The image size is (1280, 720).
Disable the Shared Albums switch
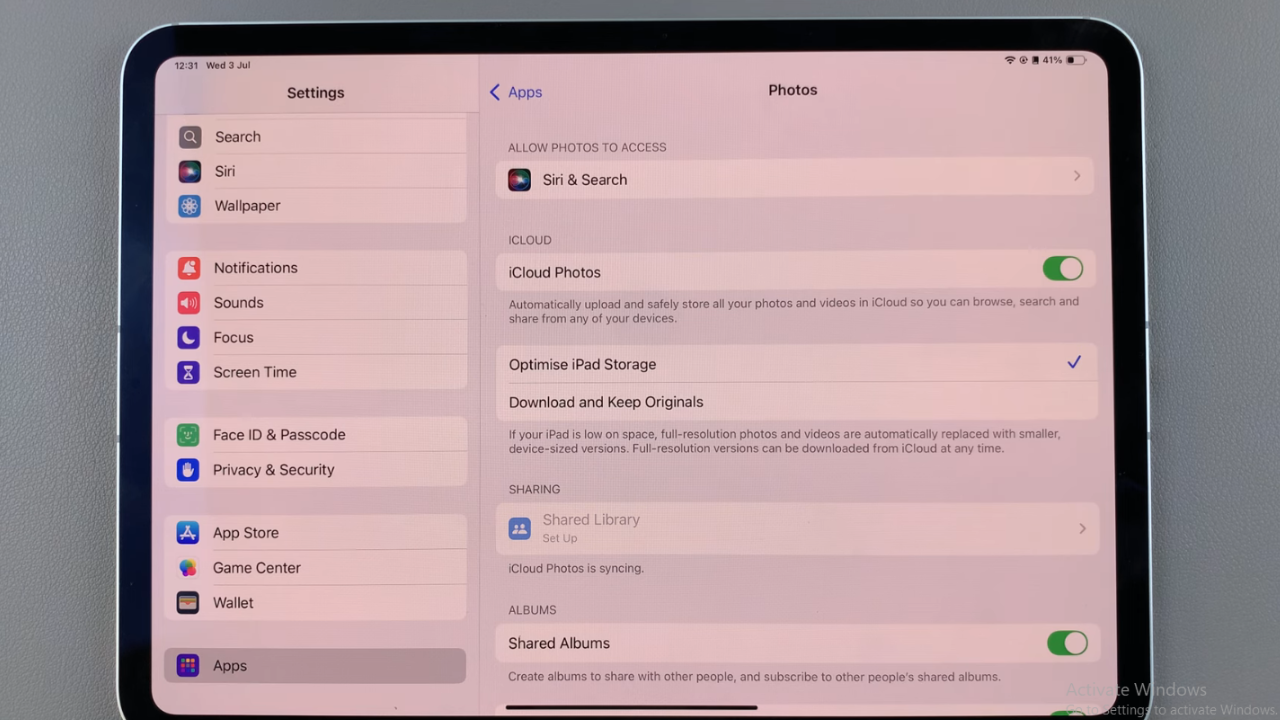(x=1067, y=643)
